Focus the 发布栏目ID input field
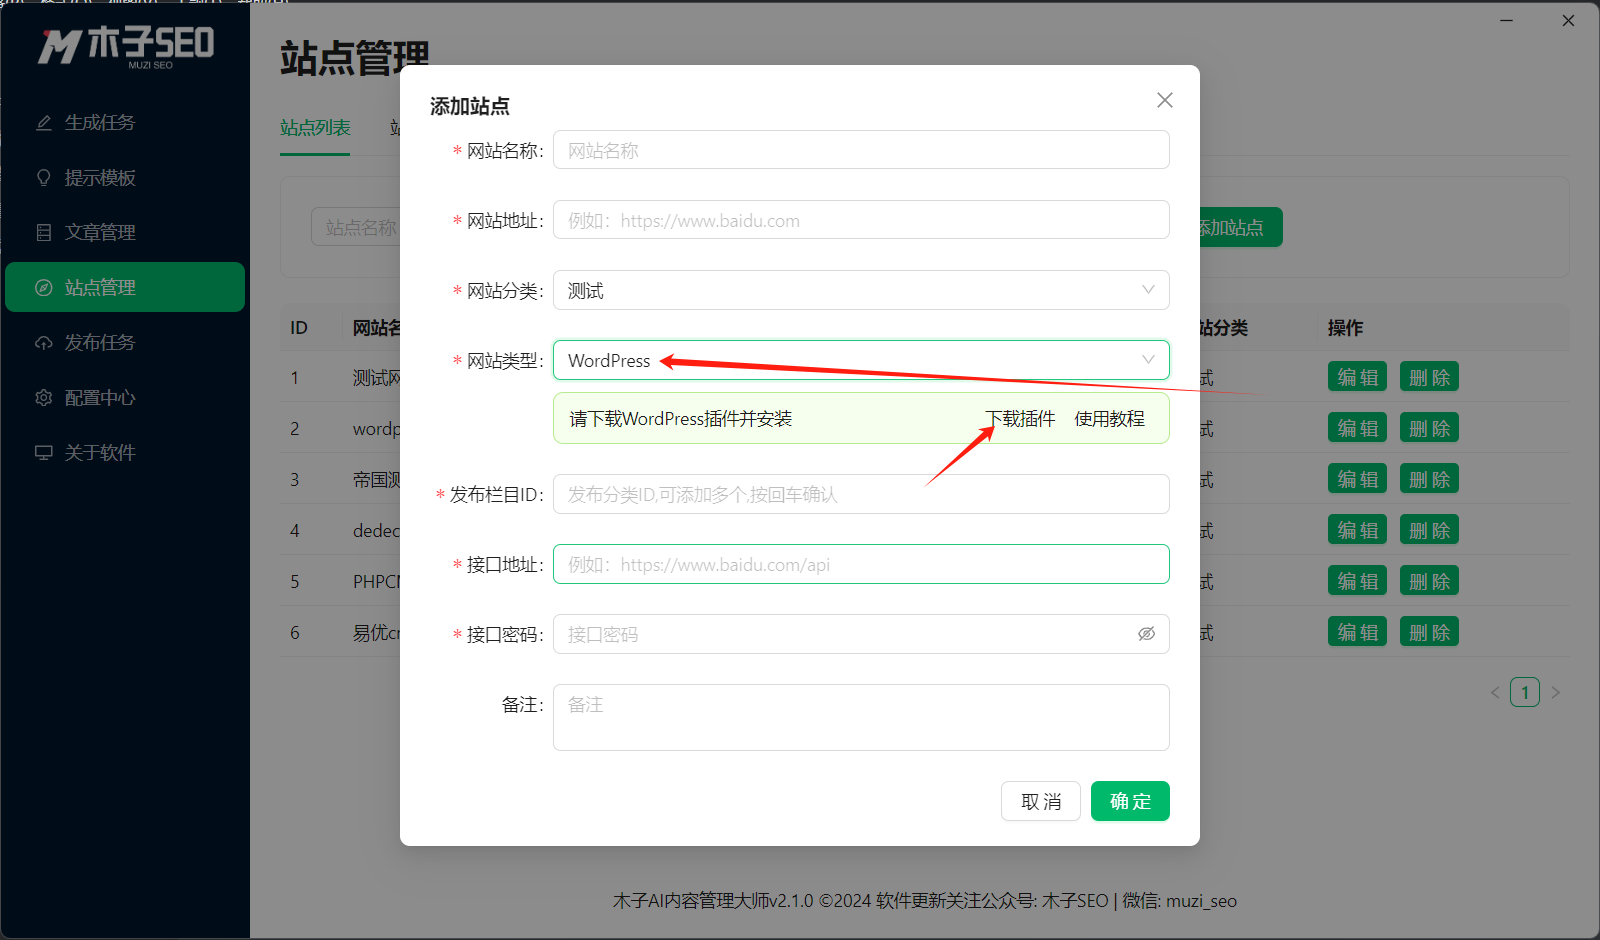The width and height of the screenshot is (1600, 940). pyautogui.click(x=861, y=494)
